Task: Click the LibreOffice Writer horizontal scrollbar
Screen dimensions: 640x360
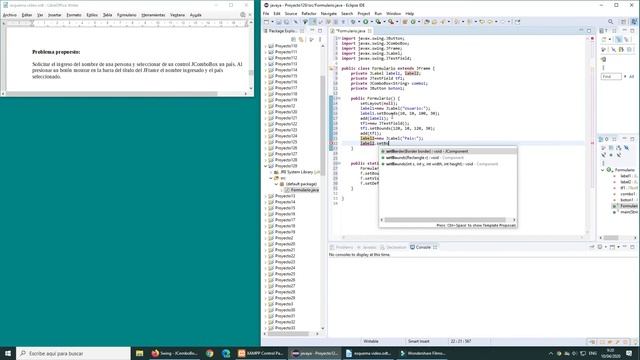Action: pyautogui.click(x=112, y=94)
